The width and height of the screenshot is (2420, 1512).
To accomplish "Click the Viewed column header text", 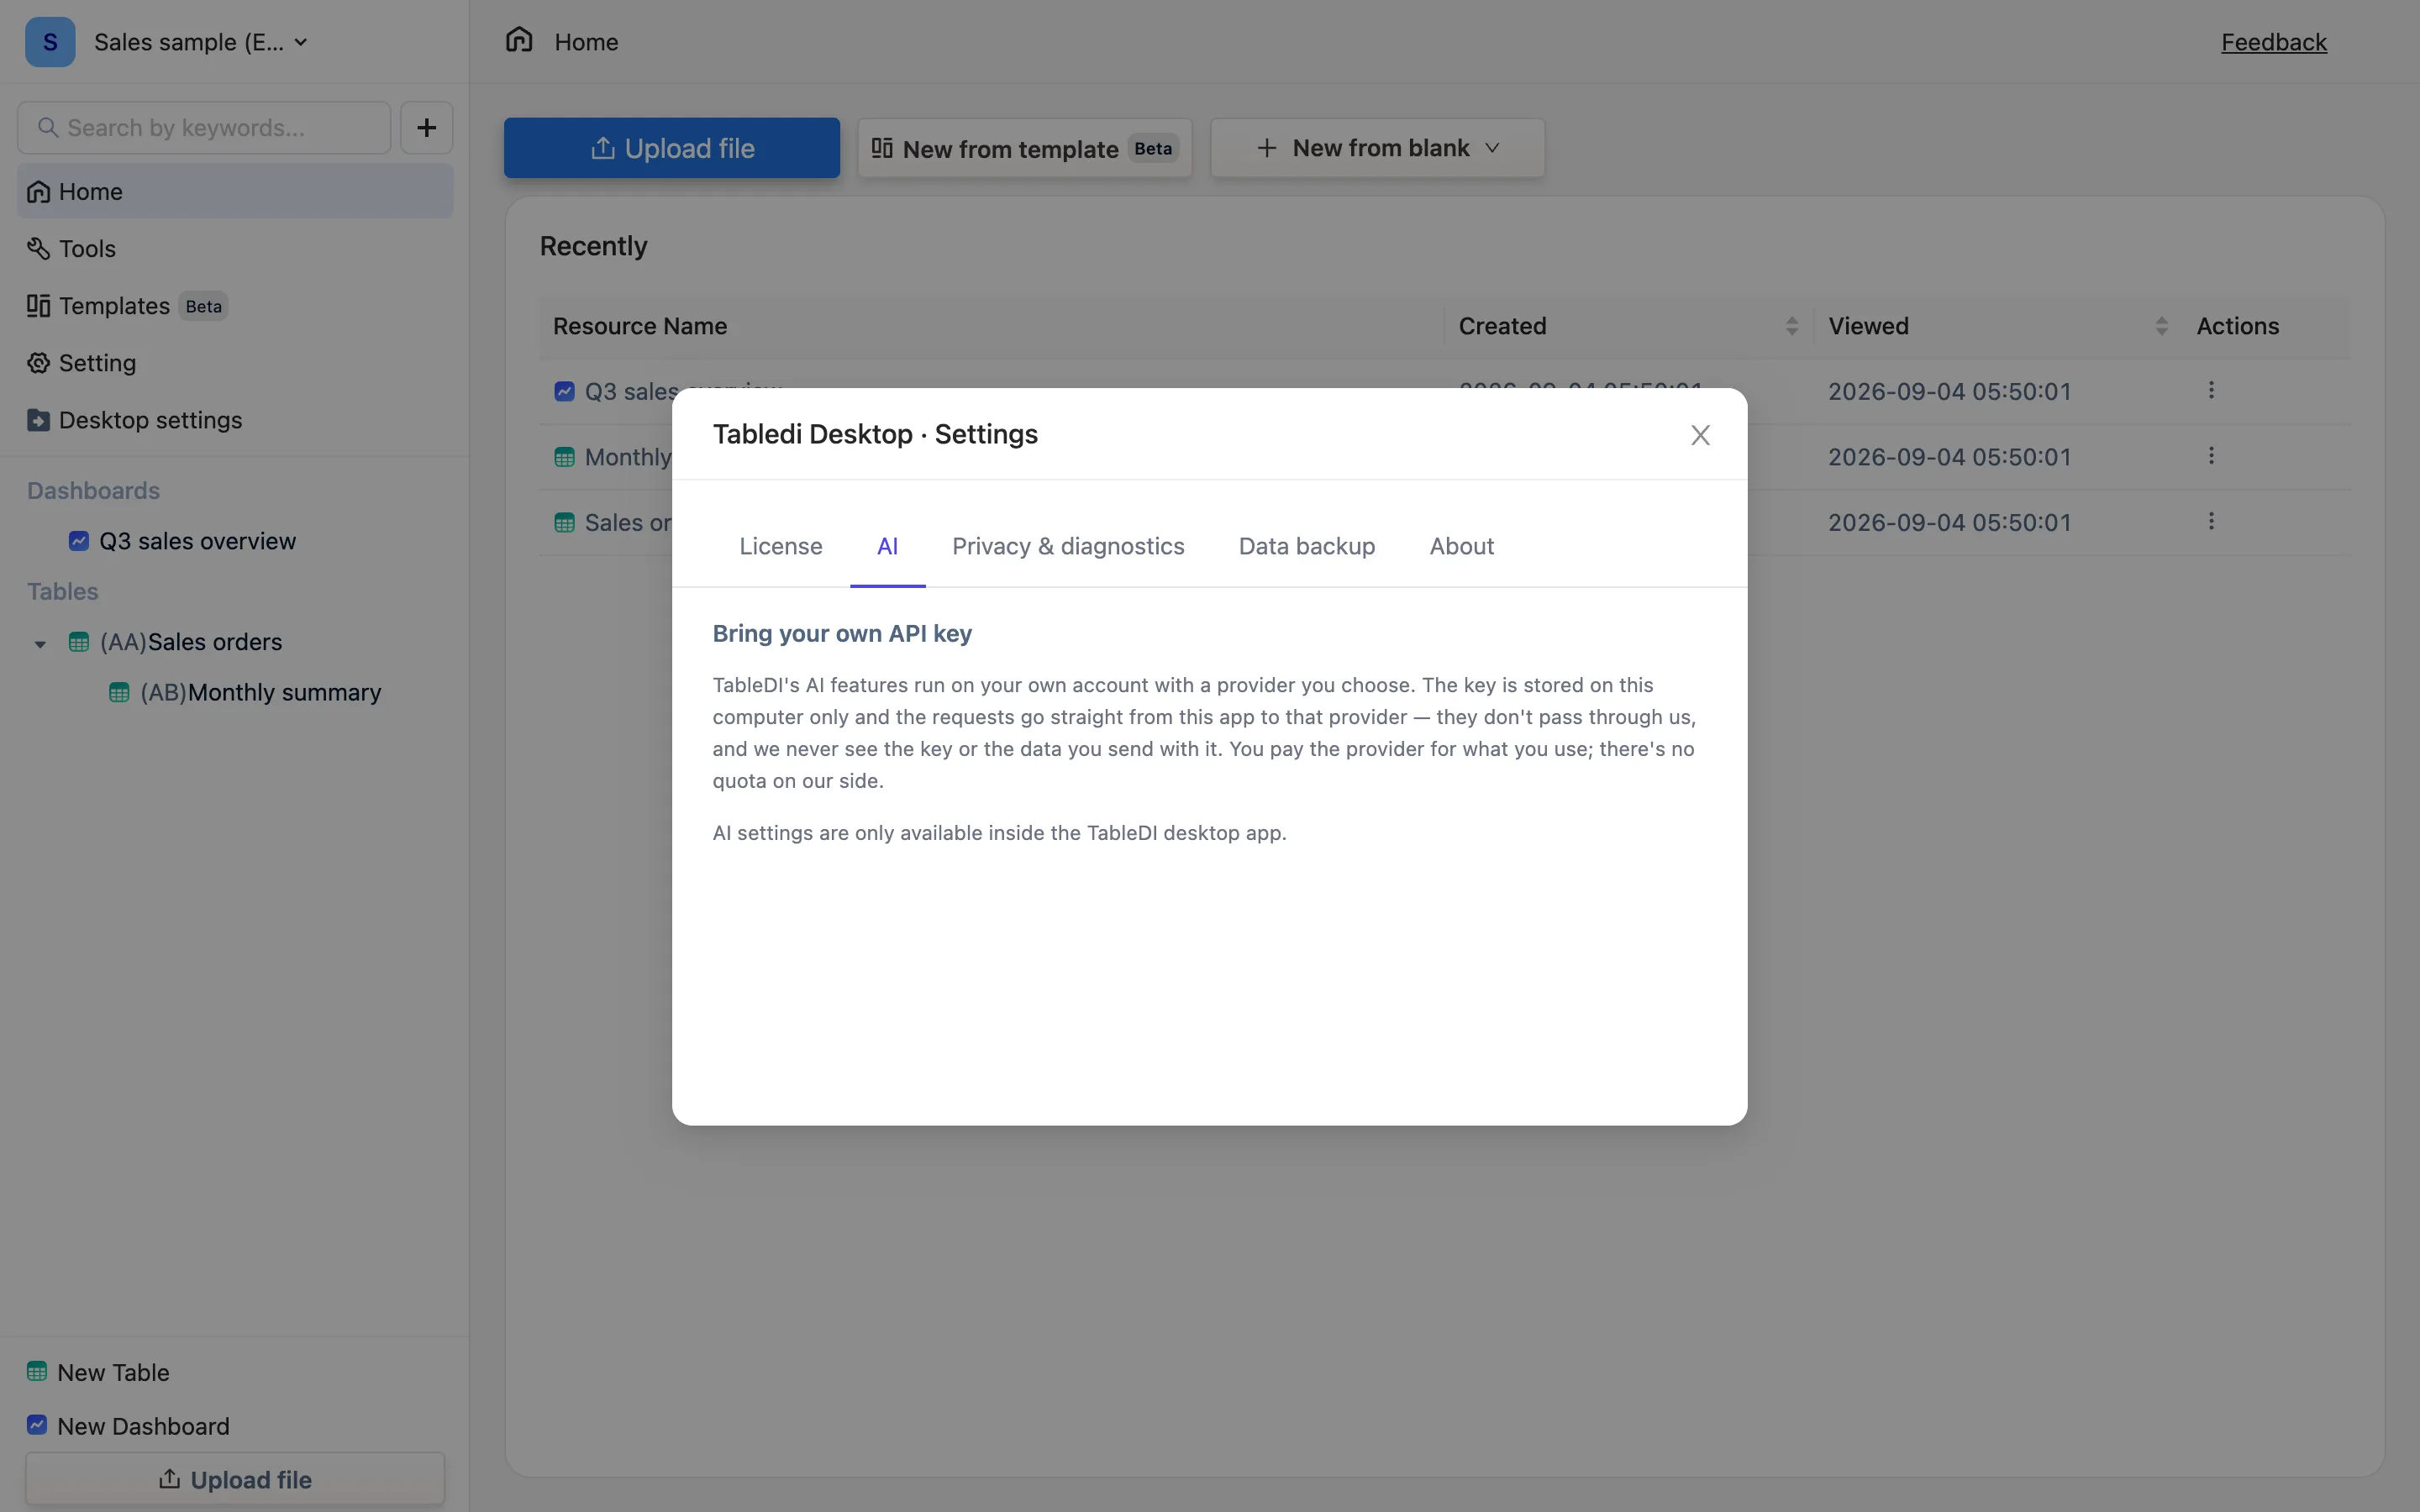I will click(x=1868, y=326).
